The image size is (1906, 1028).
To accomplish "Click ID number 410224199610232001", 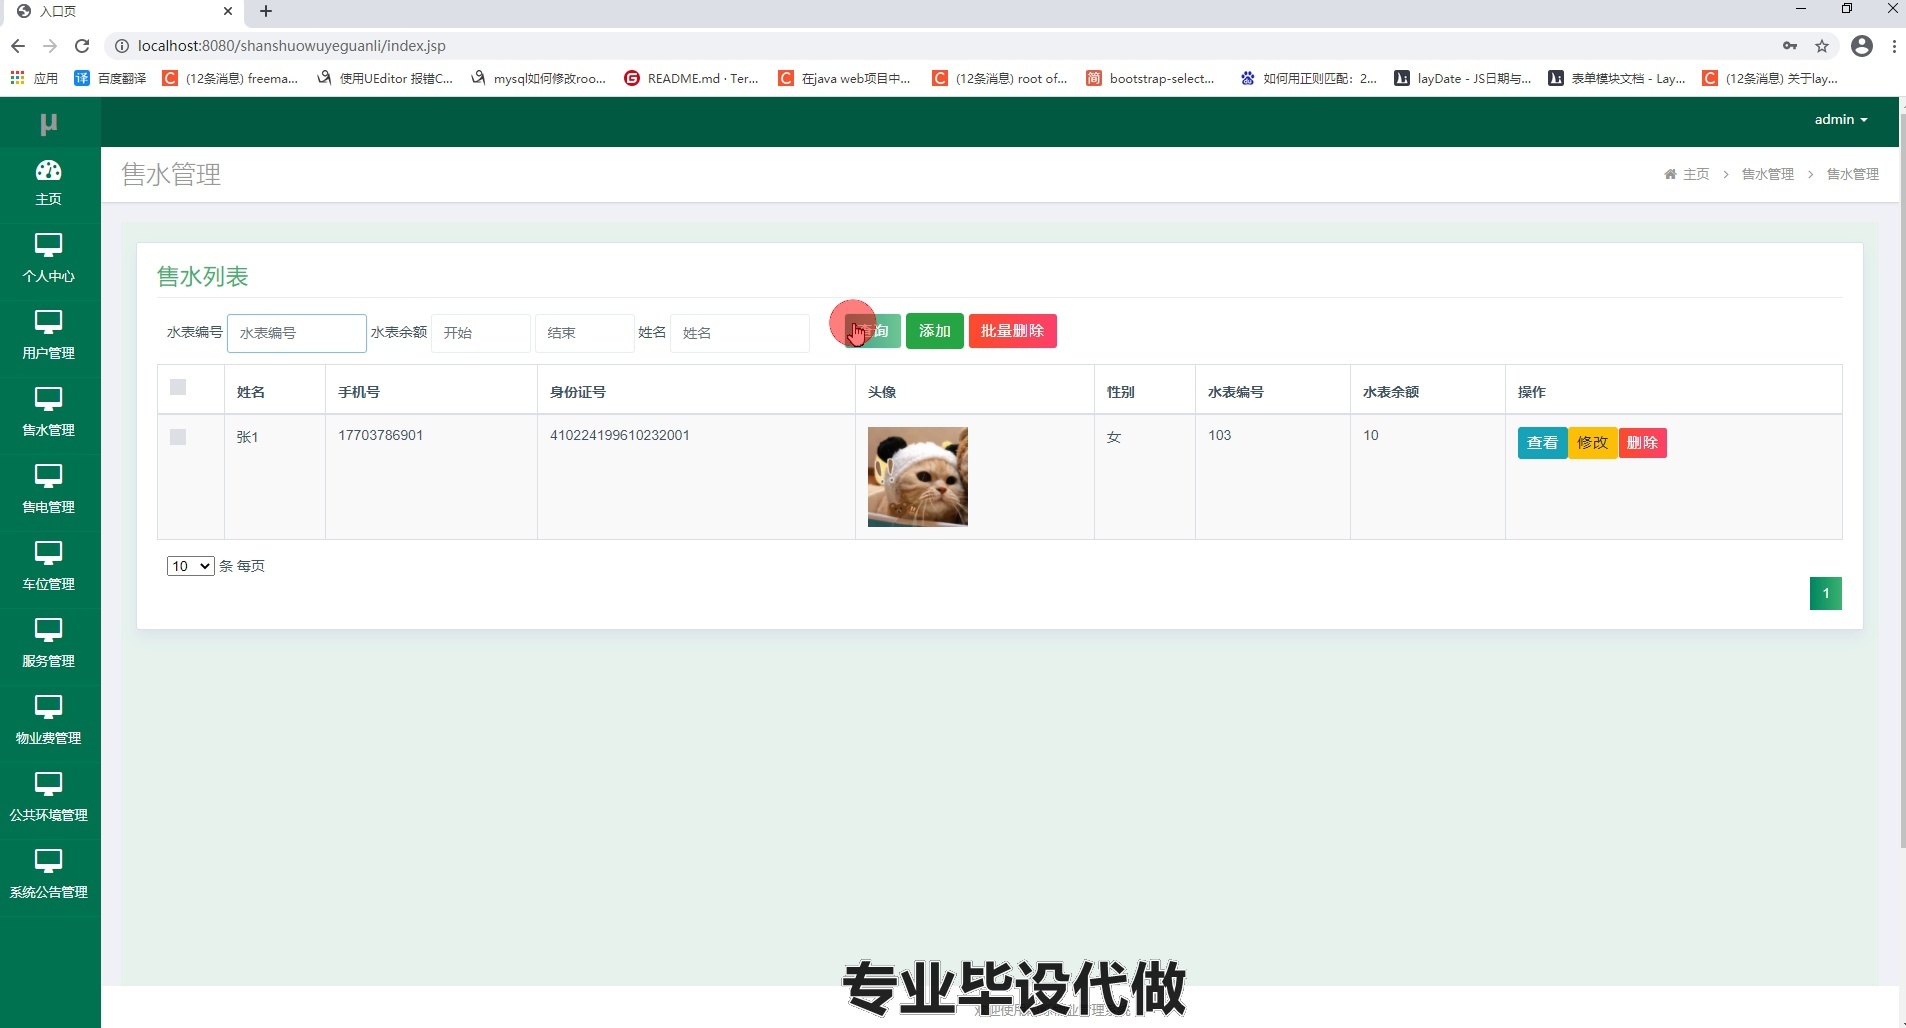I will point(620,435).
